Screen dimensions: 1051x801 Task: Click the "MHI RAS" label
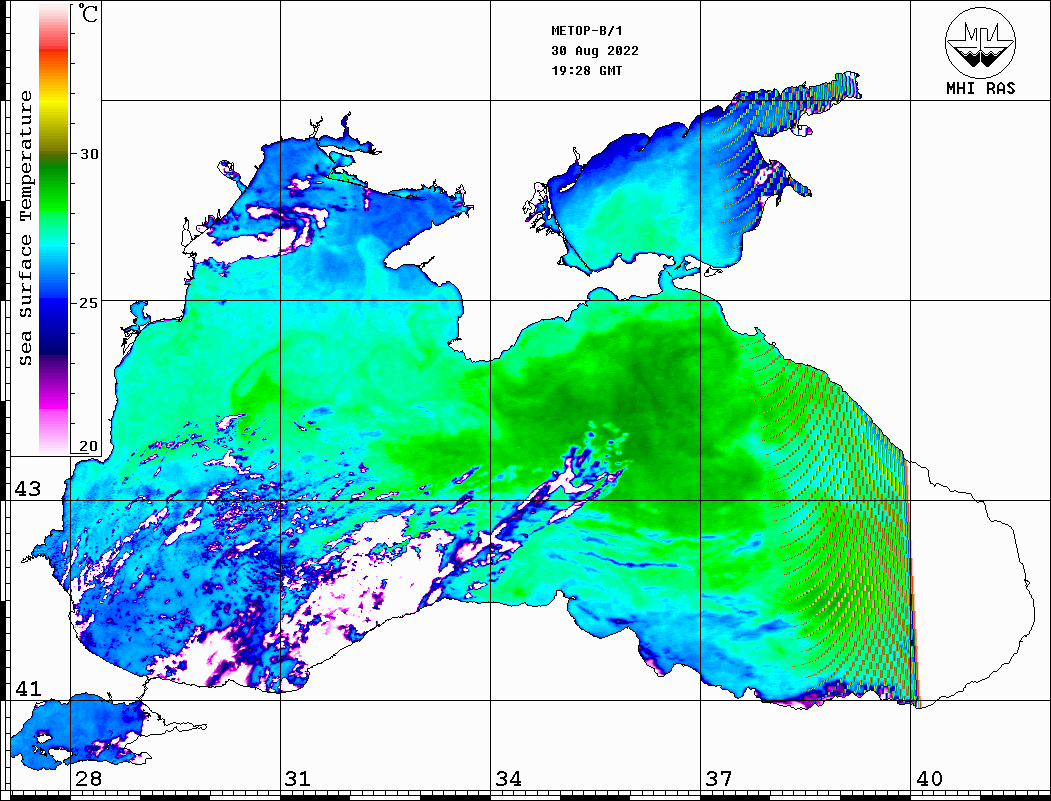click(981, 88)
